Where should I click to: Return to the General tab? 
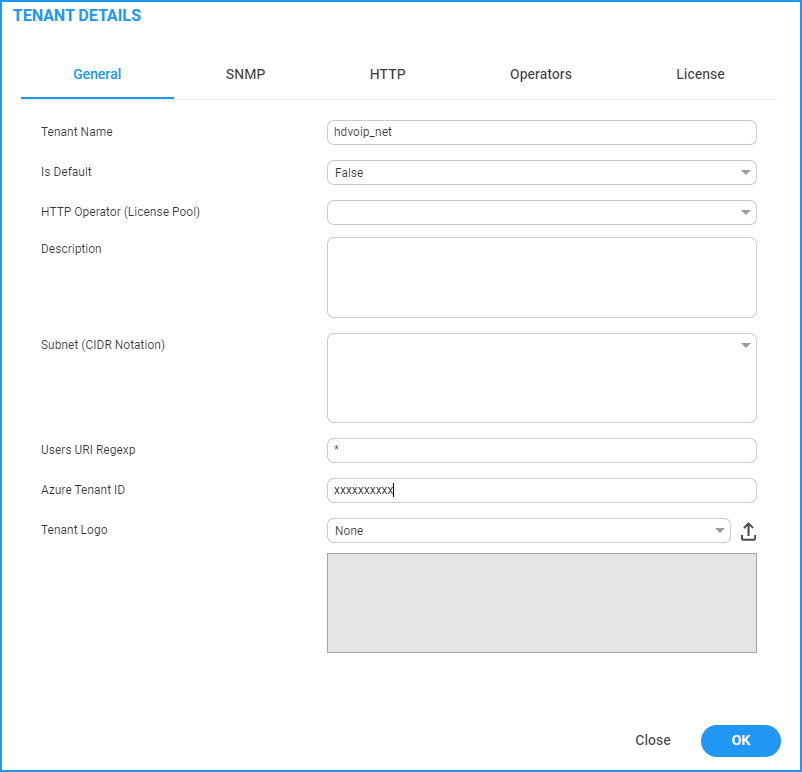[x=97, y=74]
